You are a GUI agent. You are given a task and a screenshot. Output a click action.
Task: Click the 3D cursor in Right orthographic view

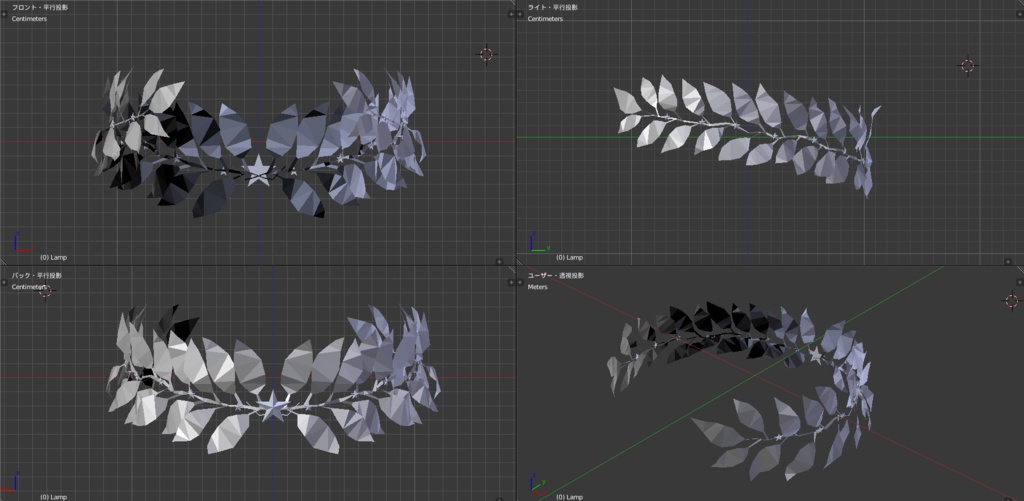pyautogui.click(x=967, y=65)
